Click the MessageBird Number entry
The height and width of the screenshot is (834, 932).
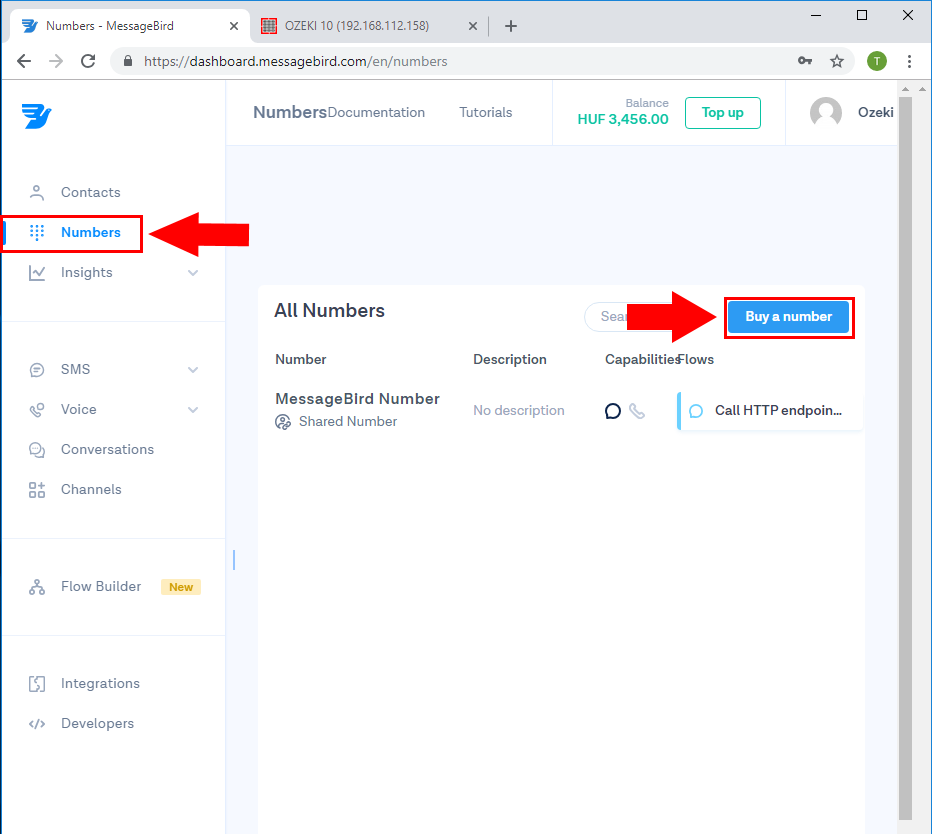pyautogui.click(x=358, y=399)
